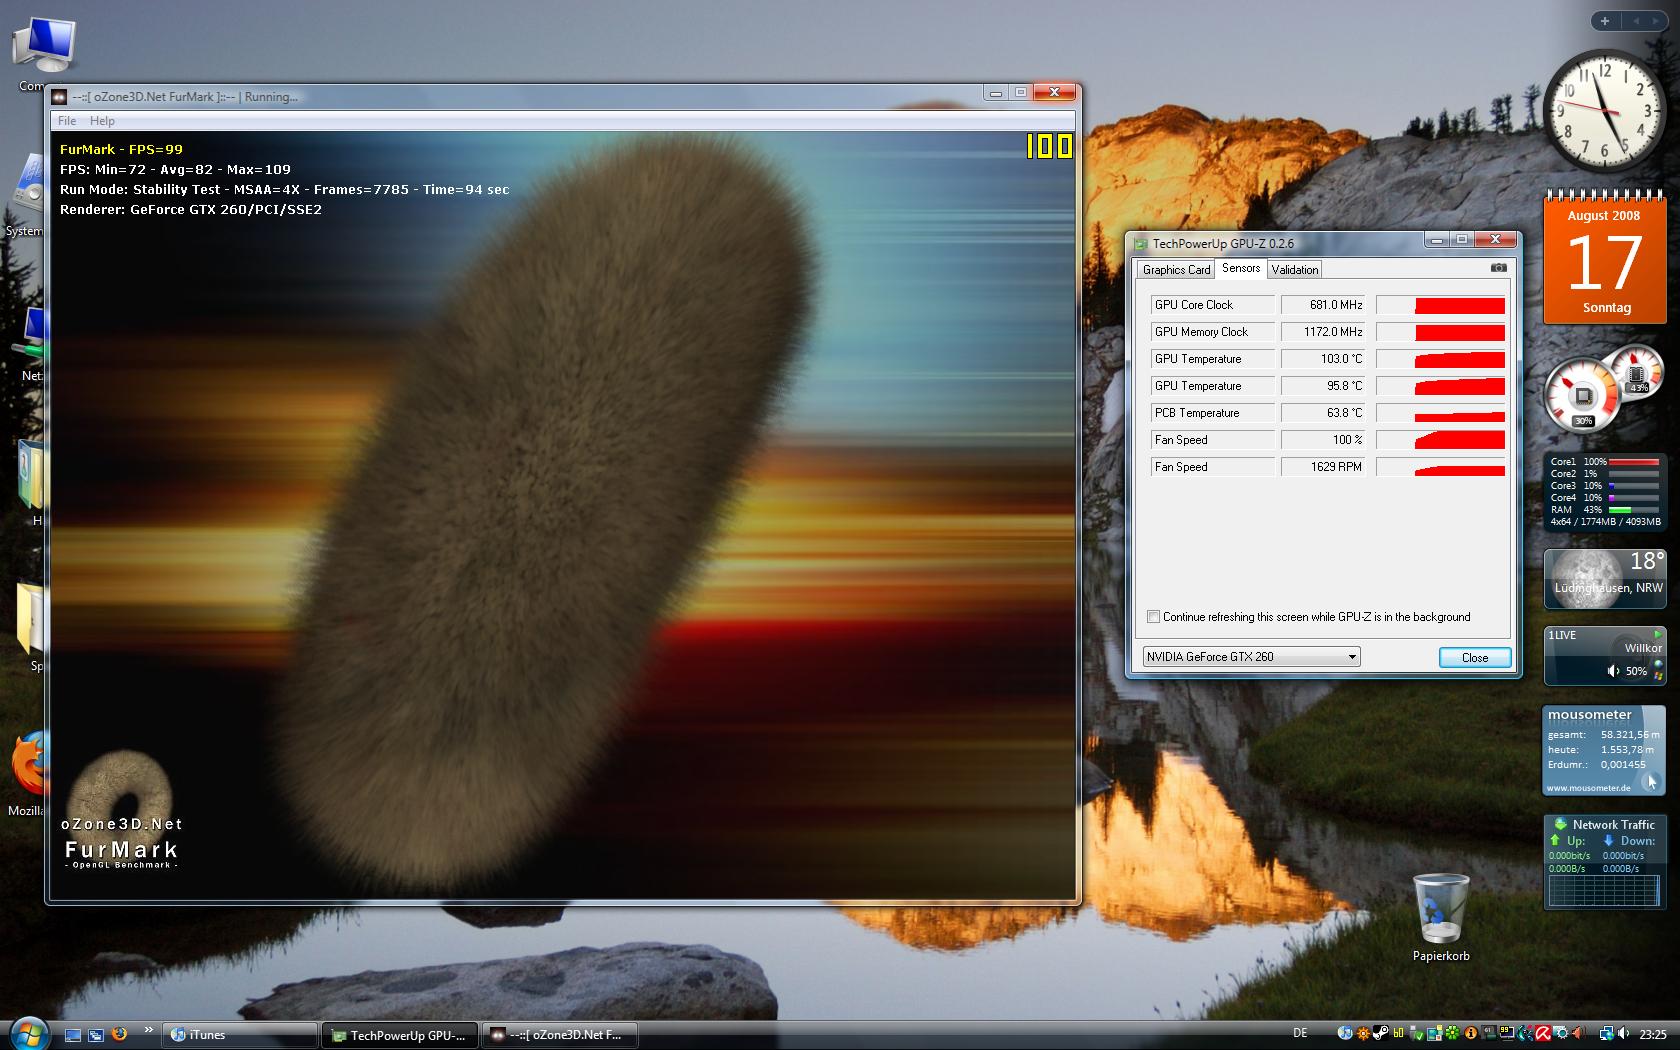Image resolution: width=1680 pixels, height=1050 pixels.
Task: Open the Help menu in FurMark
Action: (102, 121)
